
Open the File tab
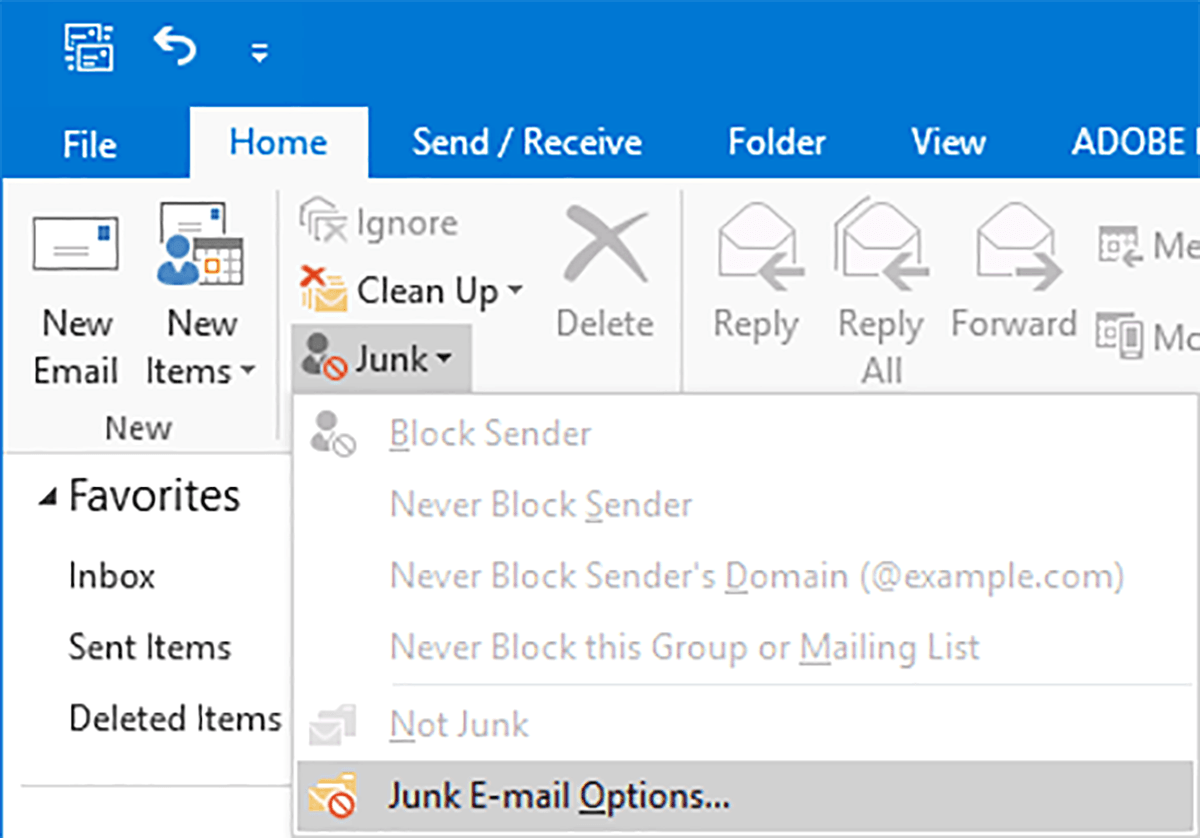[90, 145]
